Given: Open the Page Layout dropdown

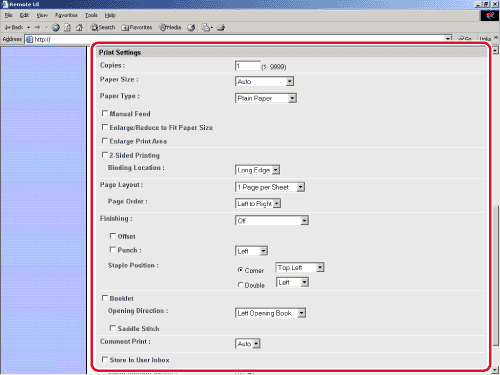Looking at the screenshot, I should pyautogui.click(x=270, y=187).
